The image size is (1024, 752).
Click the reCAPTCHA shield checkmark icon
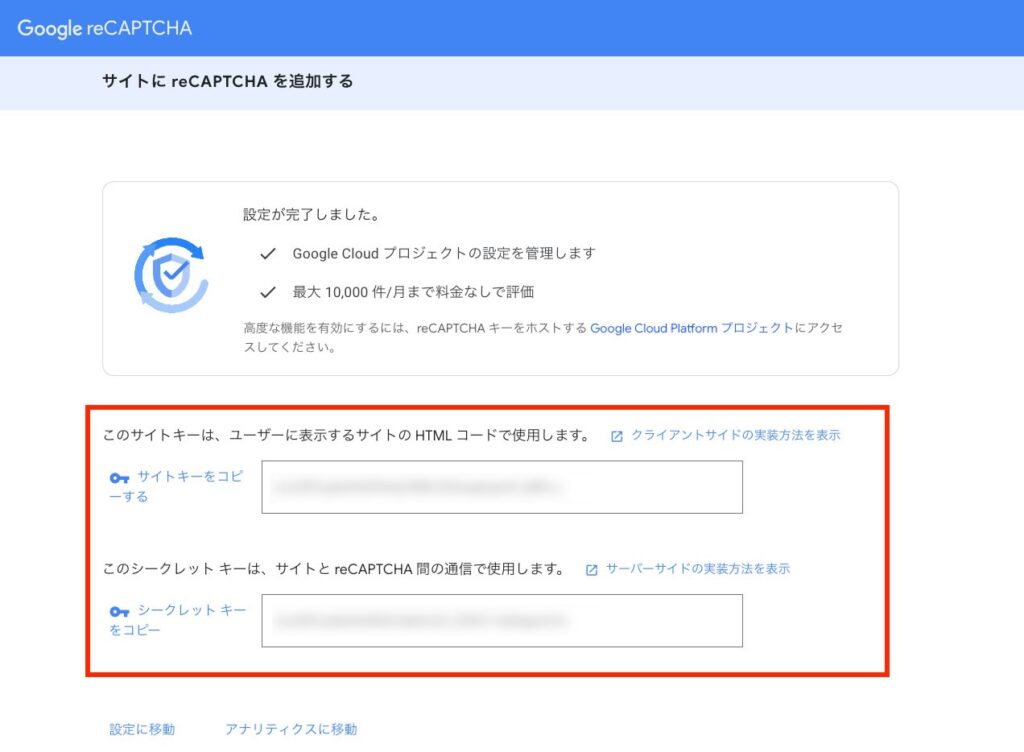click(171, 275)
